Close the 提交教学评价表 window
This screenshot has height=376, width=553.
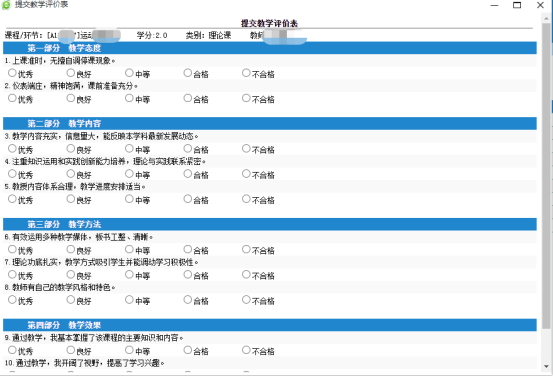pos(540,5)
